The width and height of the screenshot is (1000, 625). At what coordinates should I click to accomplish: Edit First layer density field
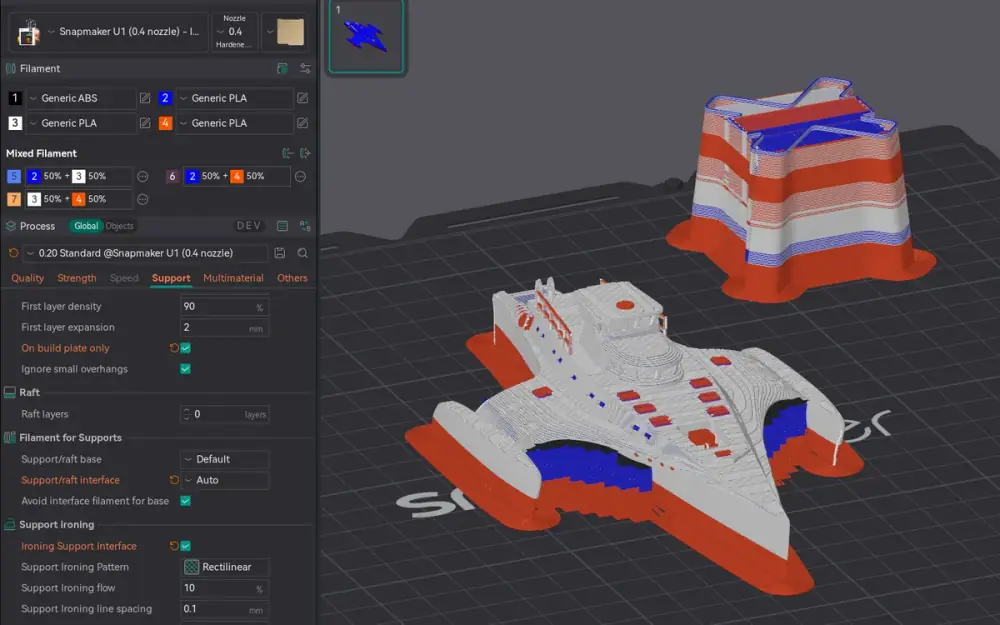point(224,307)
